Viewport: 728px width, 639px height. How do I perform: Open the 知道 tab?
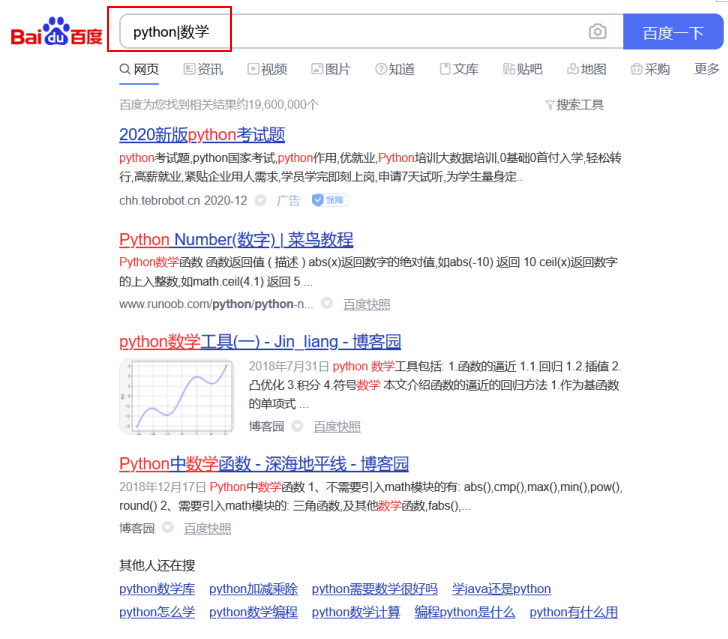(x=395, y=69)
